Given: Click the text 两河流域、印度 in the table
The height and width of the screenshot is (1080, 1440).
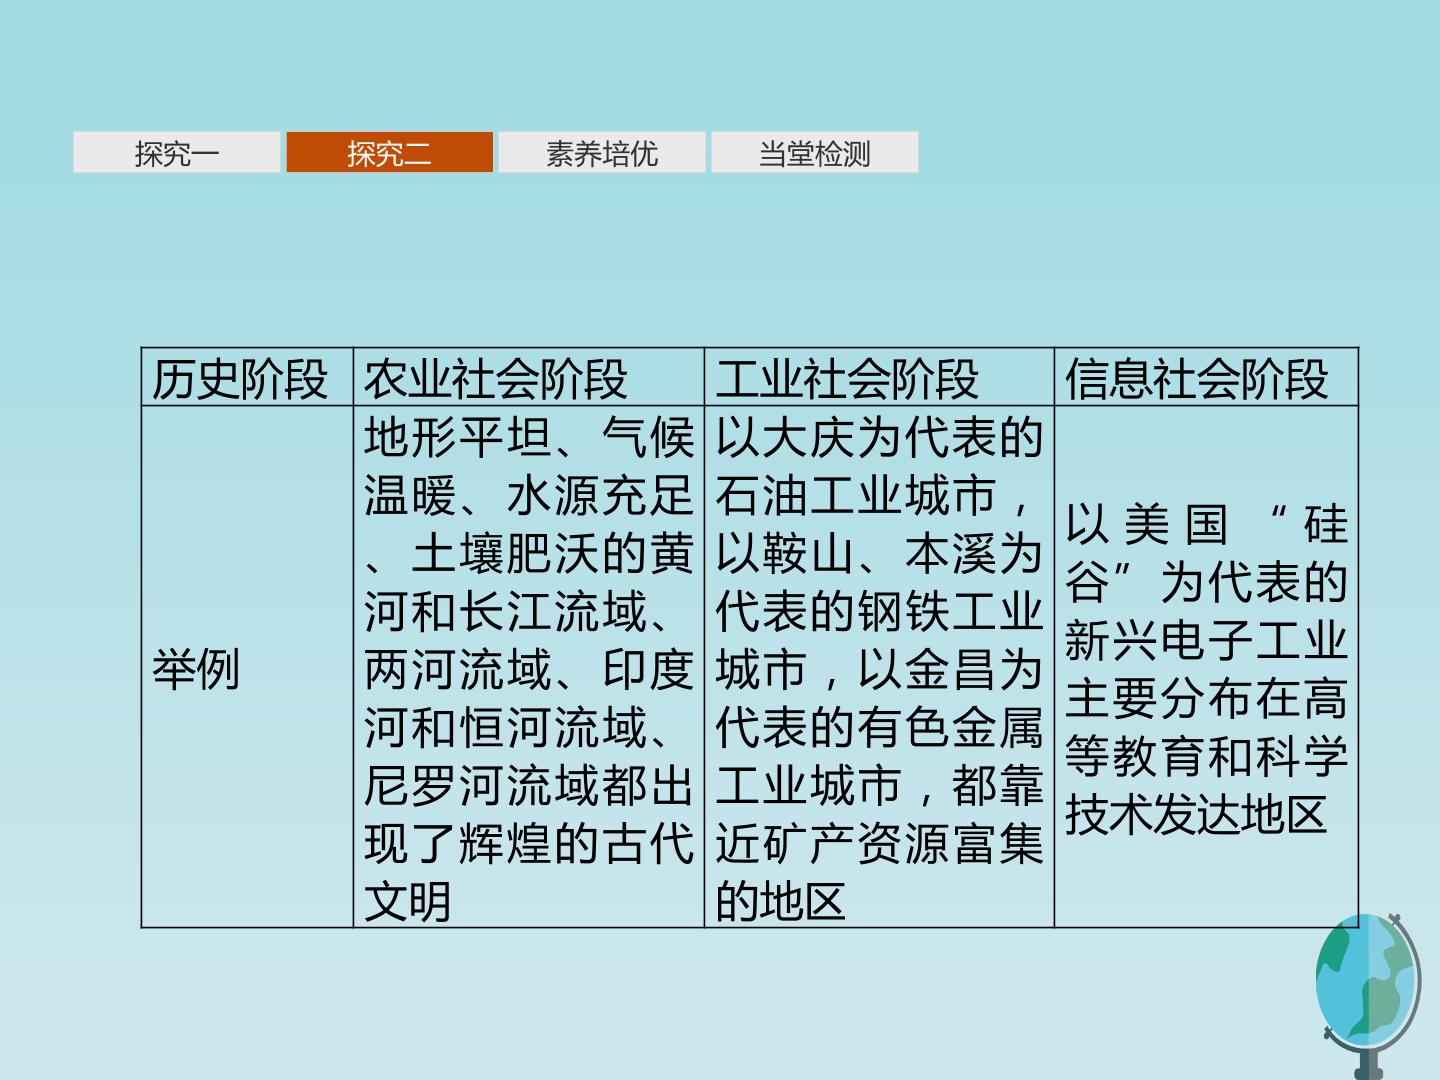Looking at the screenshot, I should 528,670.
